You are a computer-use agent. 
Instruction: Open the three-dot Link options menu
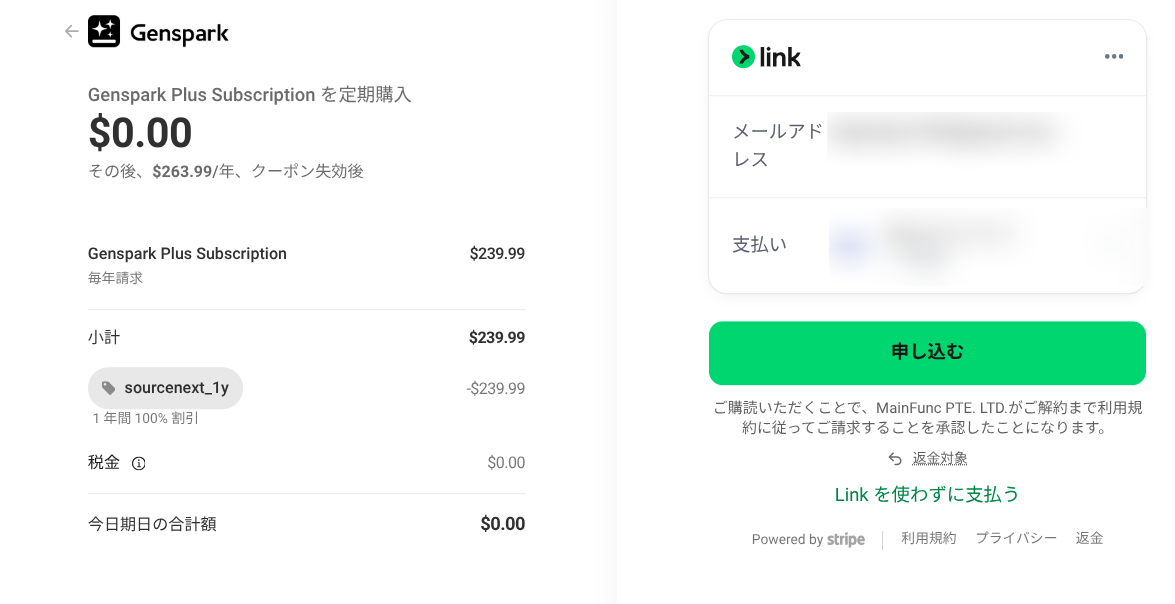click(x=1114, y=57)
